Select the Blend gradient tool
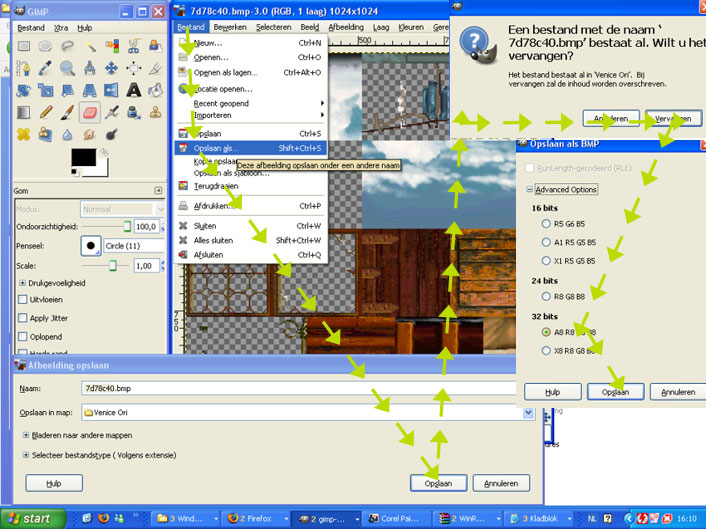706x529 pixels. 23,112
